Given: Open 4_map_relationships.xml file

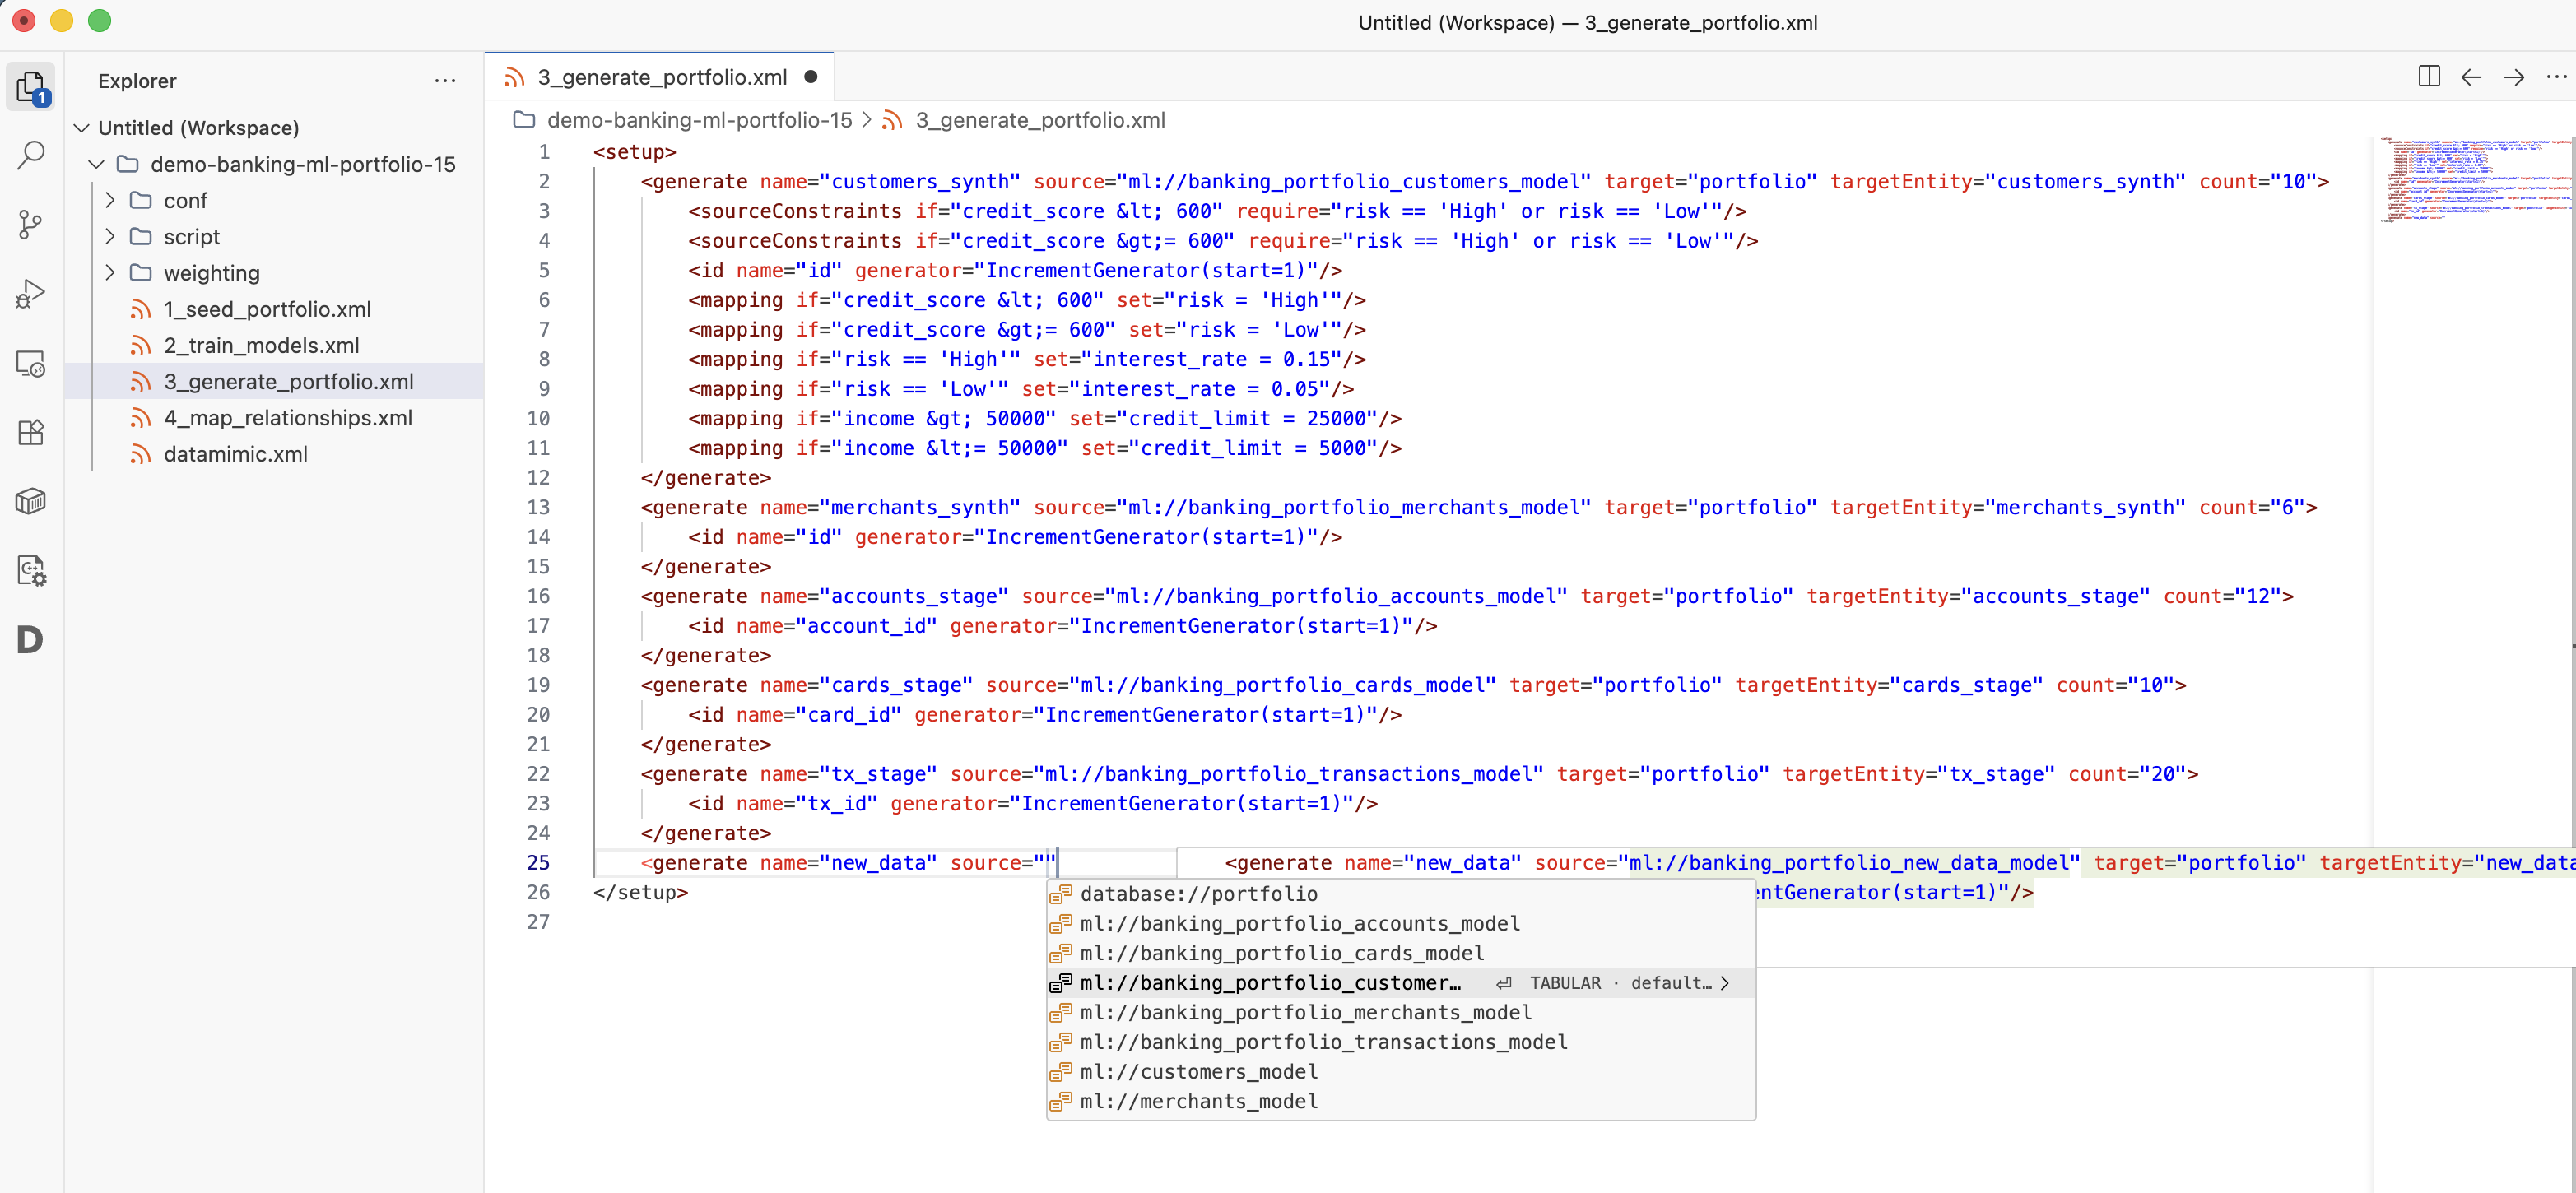Looking at the screenshot, I should coord(288,418).
